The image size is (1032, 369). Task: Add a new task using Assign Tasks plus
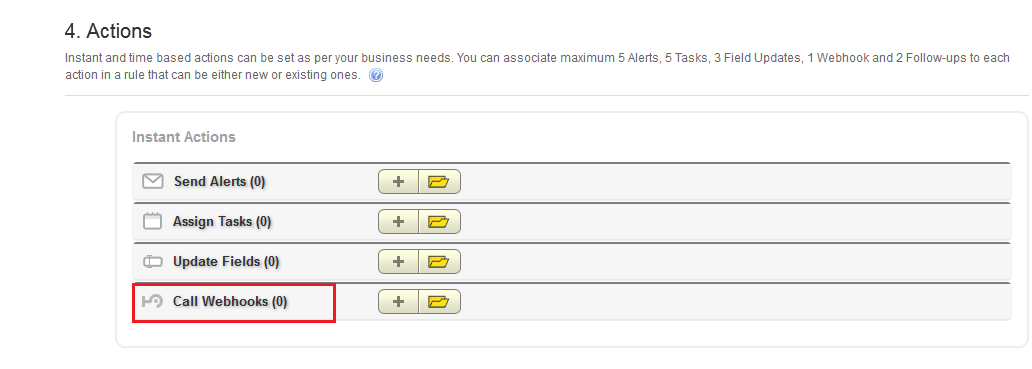click(398, 222)
